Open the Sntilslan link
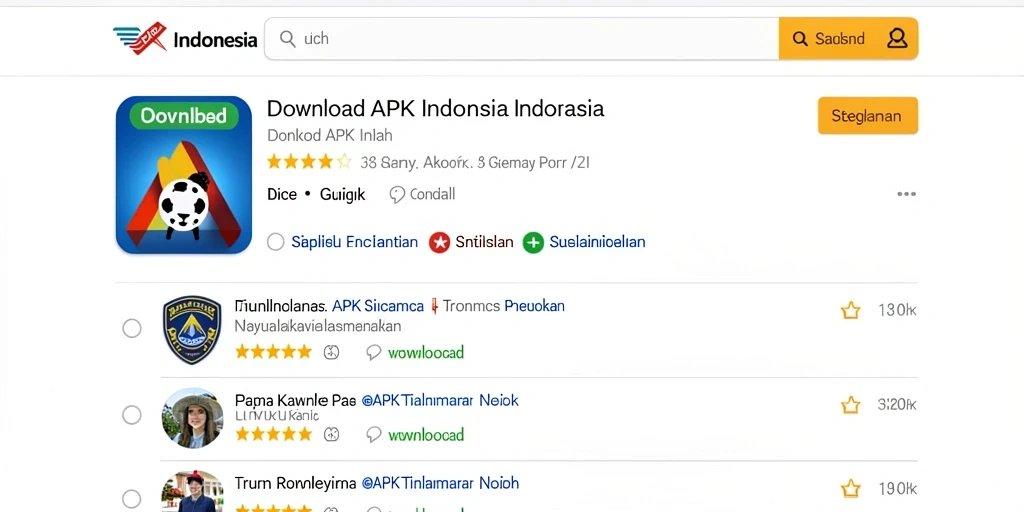This screenshot has width=1024, height=512. coord(485,242)
